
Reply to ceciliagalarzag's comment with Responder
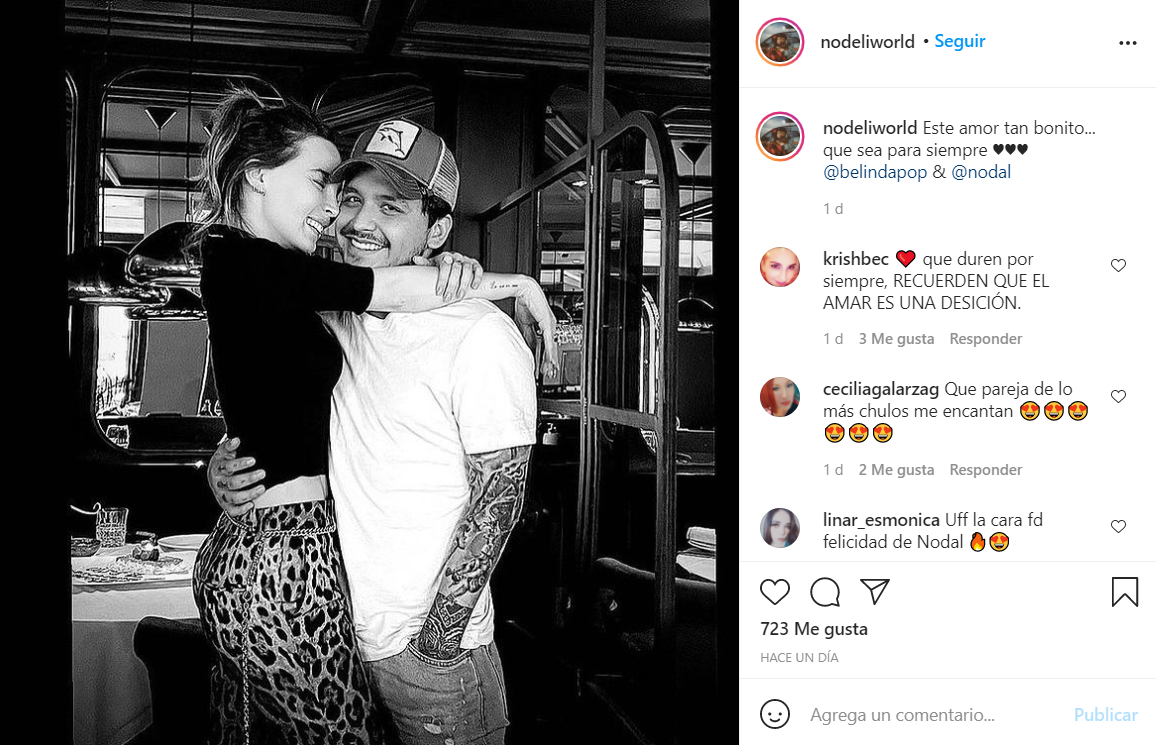[985, 470]
